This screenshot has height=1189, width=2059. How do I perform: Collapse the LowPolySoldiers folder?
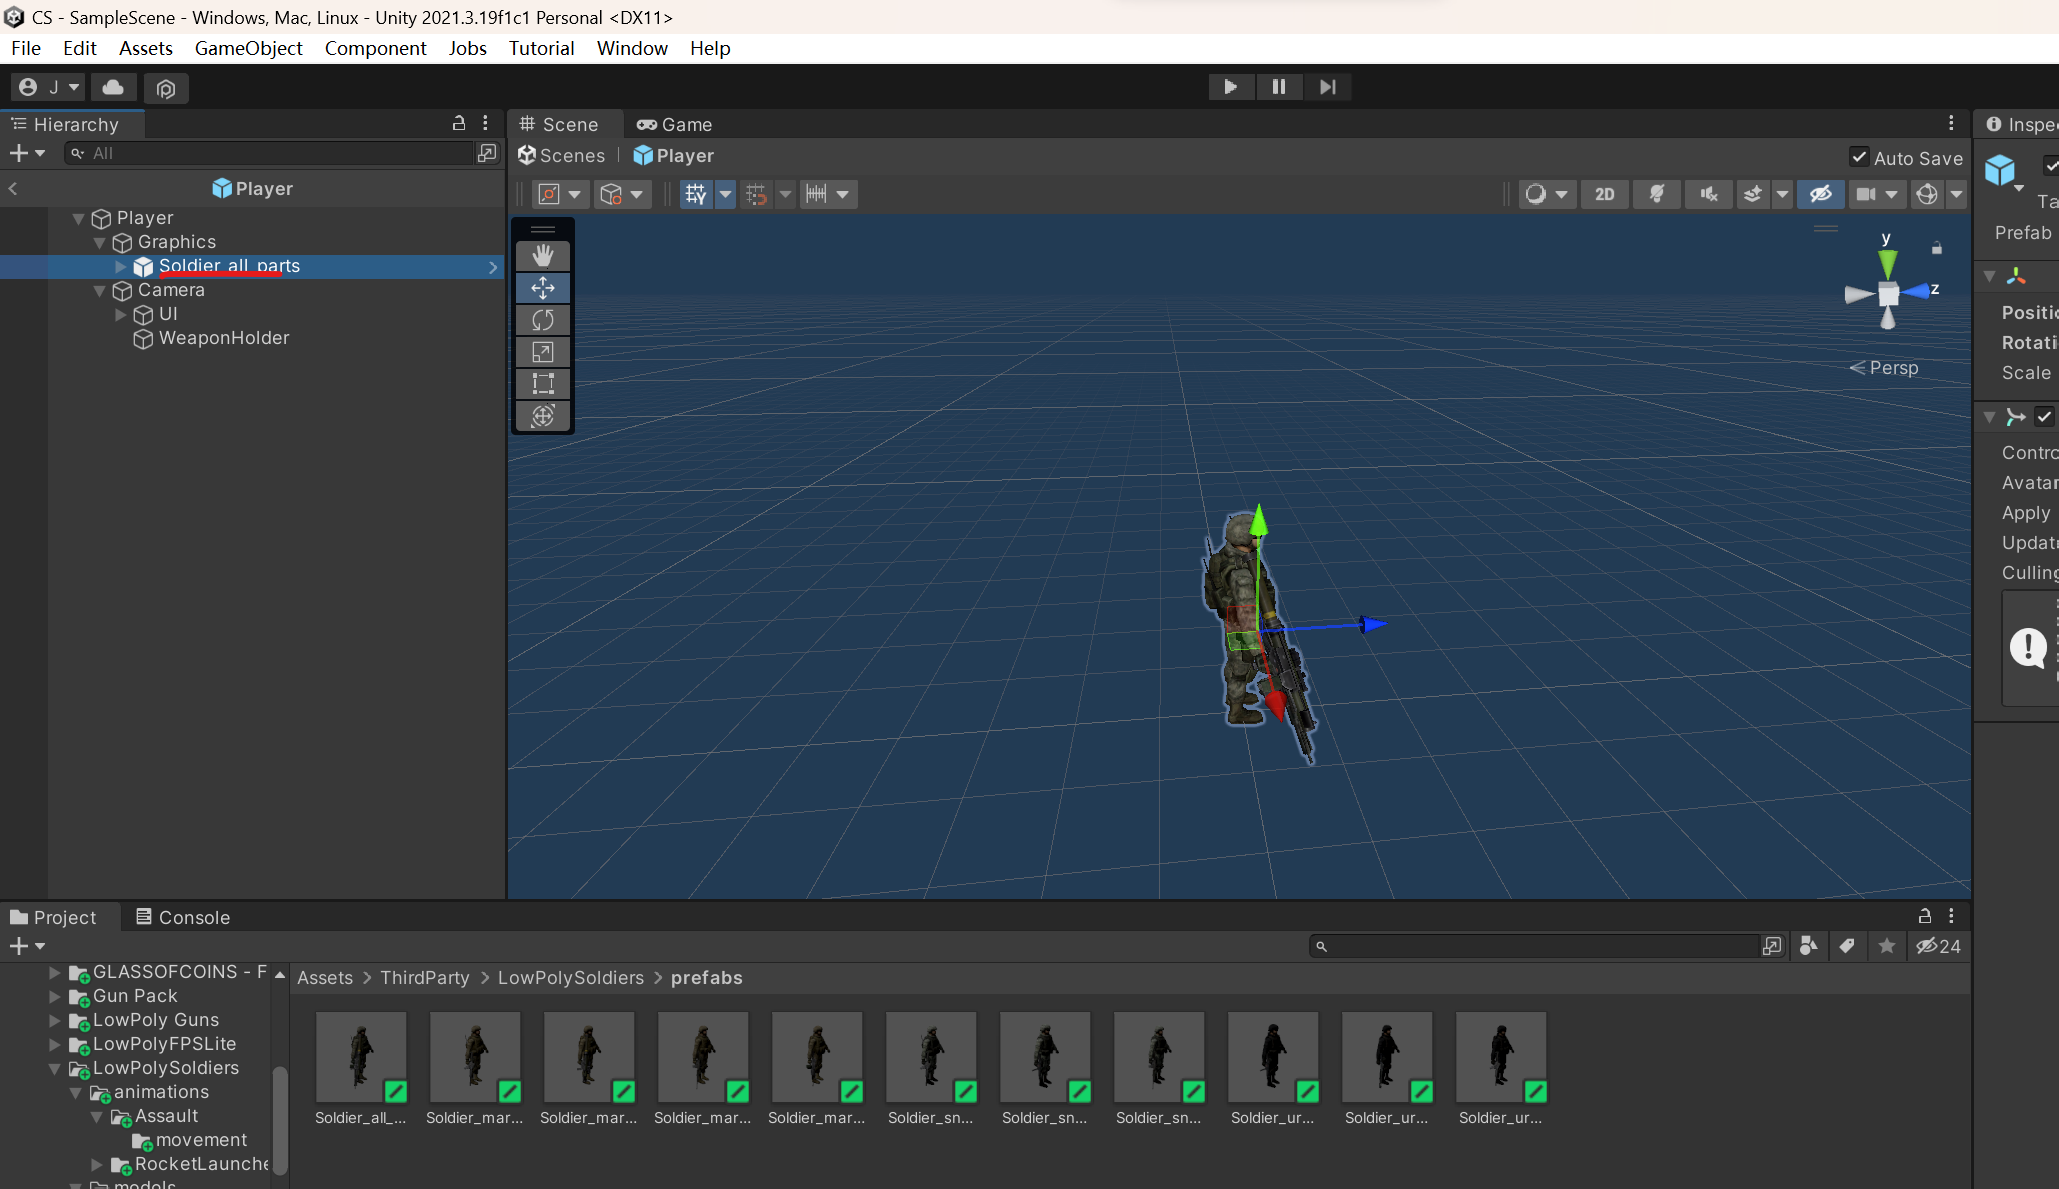point(55,1068)
